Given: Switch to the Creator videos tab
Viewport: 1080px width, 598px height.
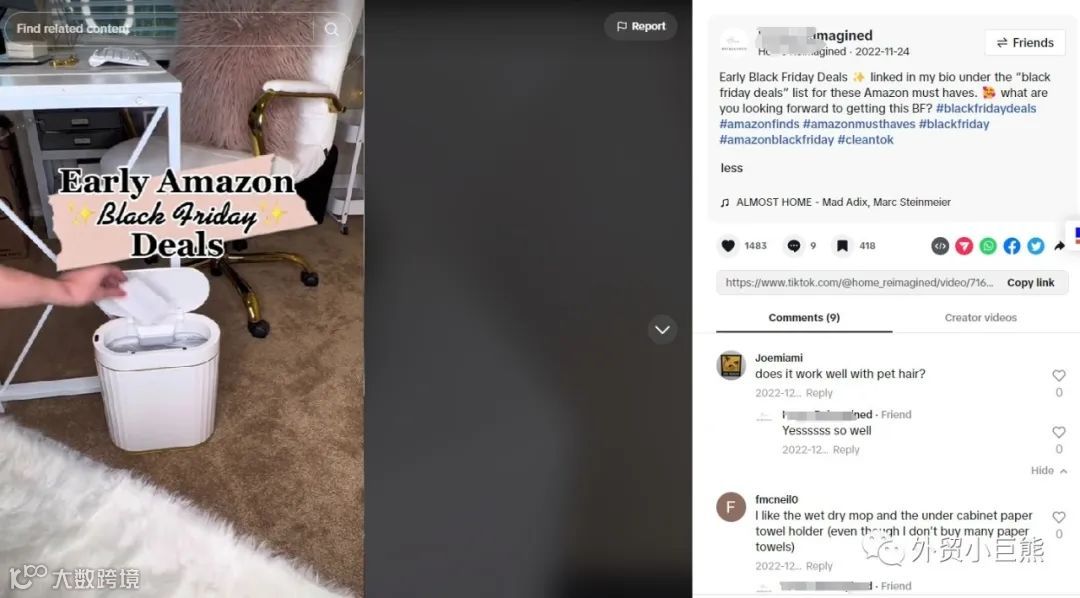Looking at the screenshot, I should pyautogui.click(x=981, y=318).
